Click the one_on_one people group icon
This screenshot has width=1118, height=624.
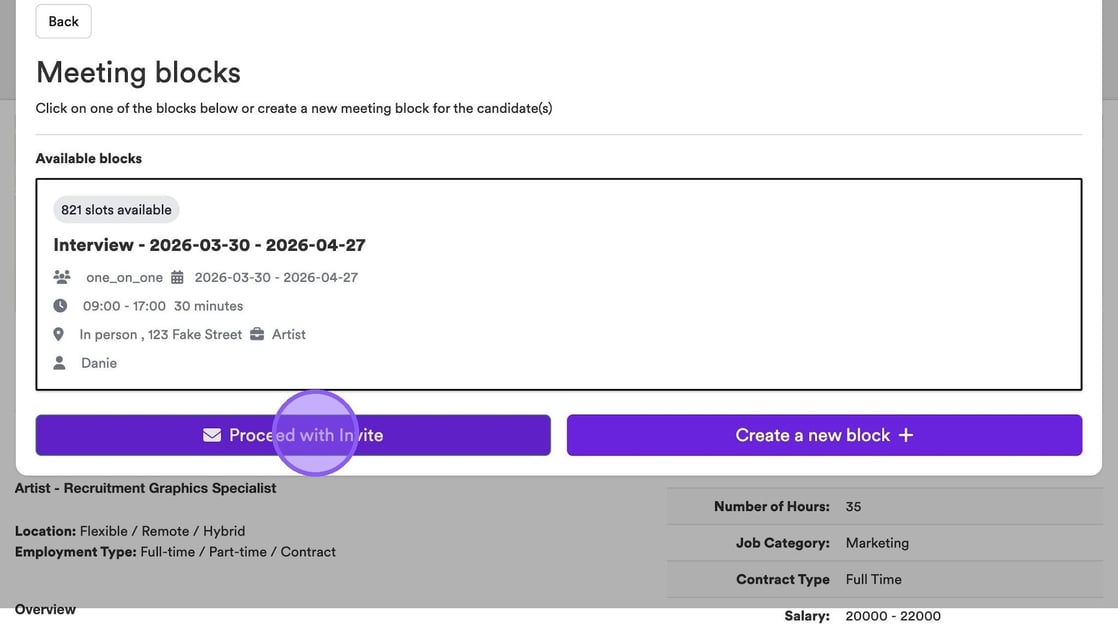[x=62, y=277]
